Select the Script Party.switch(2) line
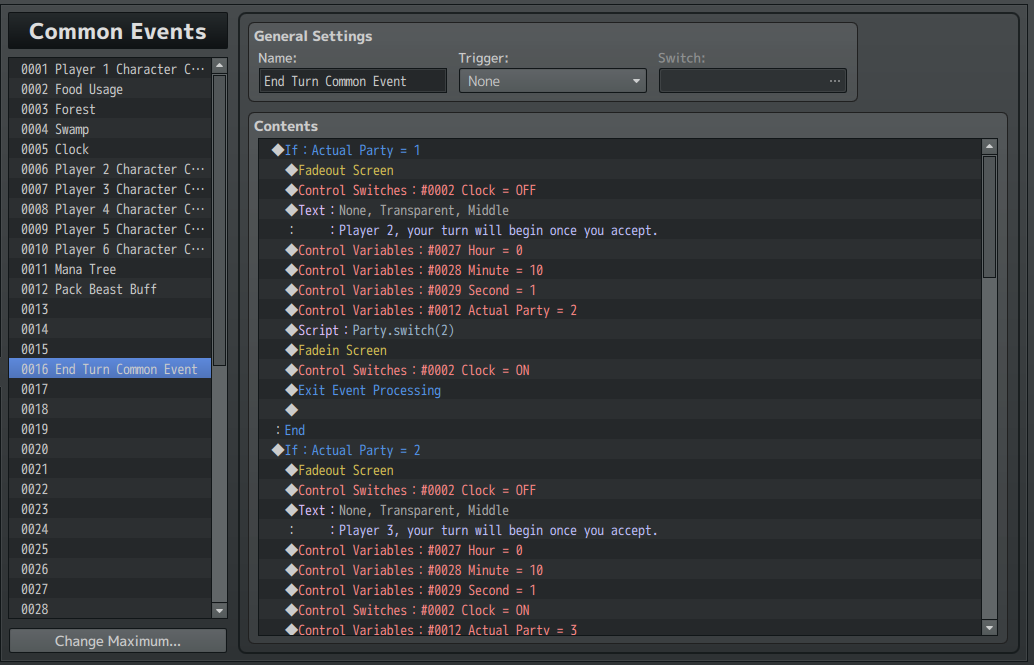This screenshot has height=665, width=1034. 619,330
